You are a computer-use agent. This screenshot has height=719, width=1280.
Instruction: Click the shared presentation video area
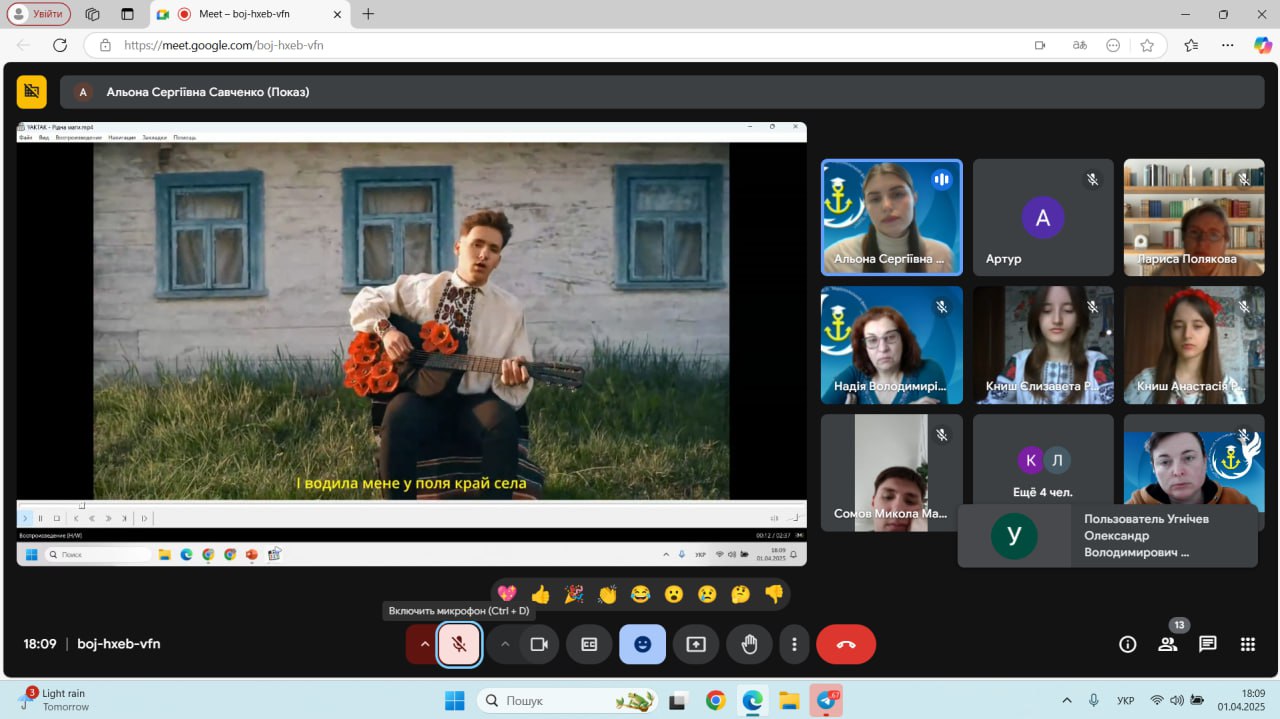point(411,344)
